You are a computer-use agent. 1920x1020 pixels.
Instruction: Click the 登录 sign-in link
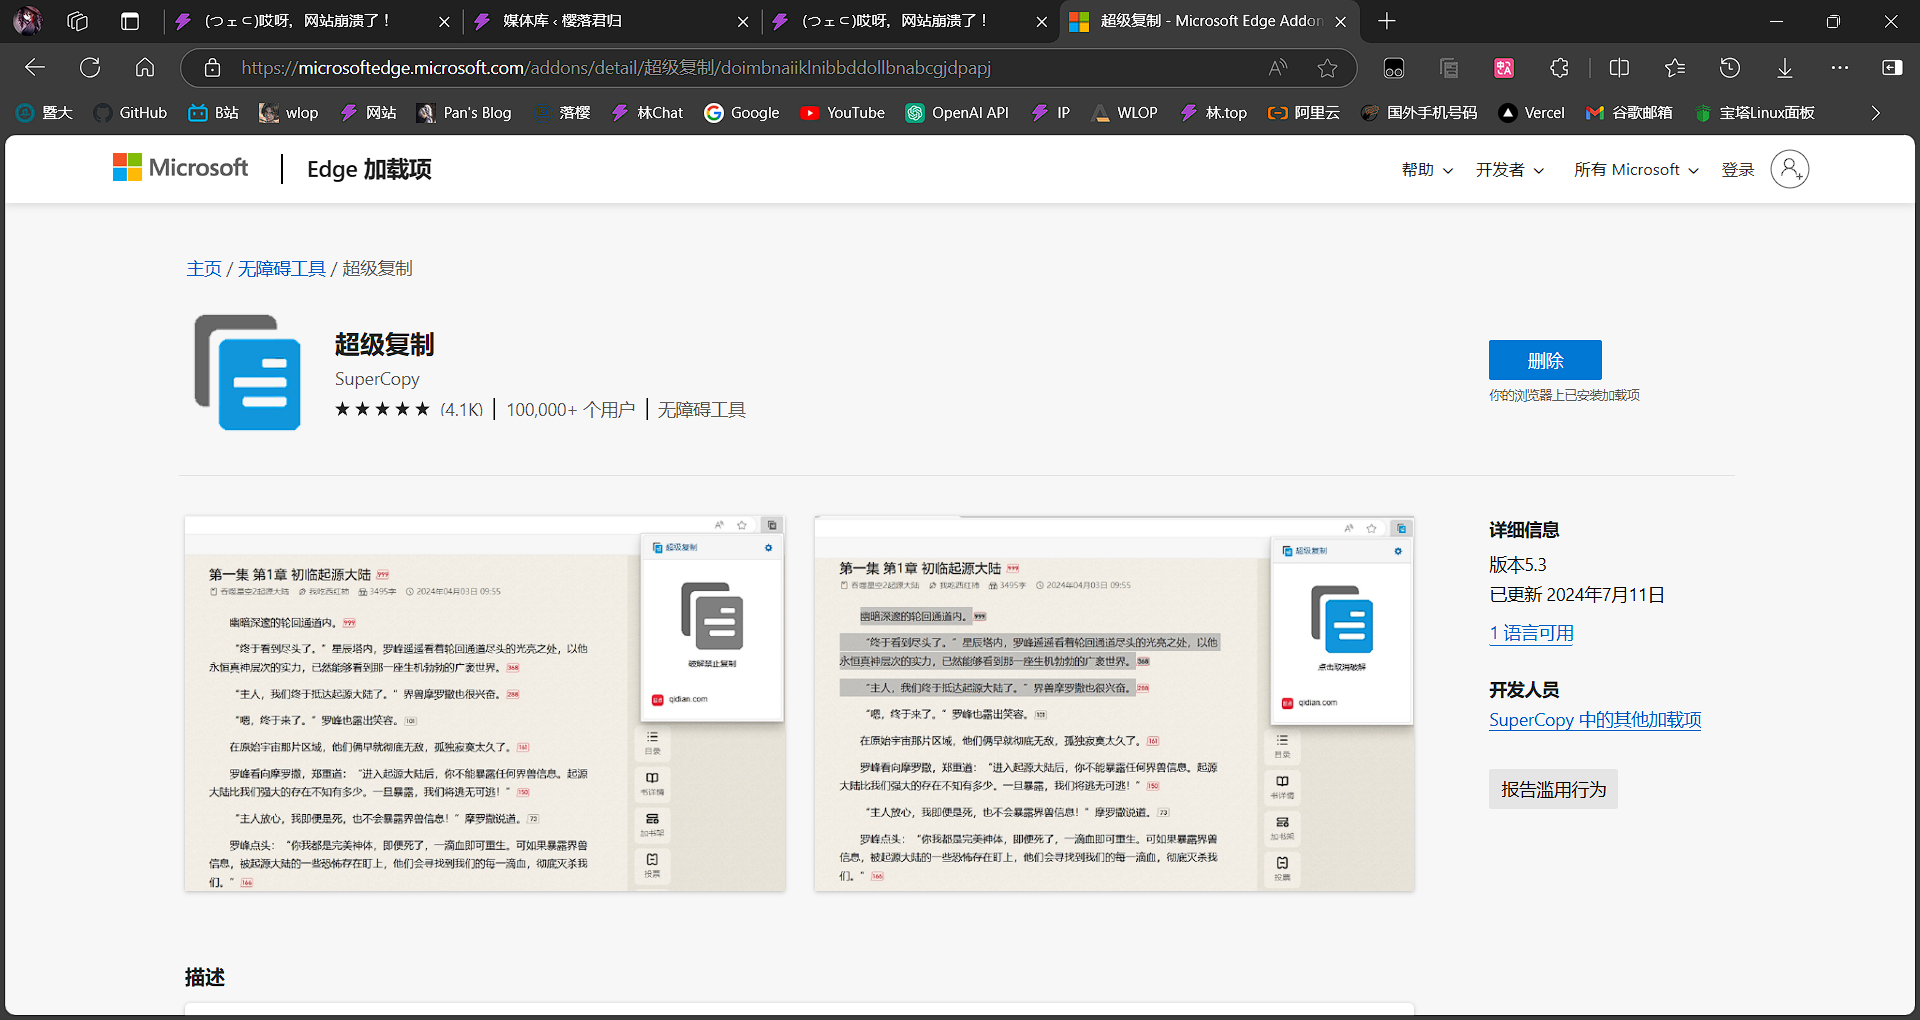[1738, 170]
